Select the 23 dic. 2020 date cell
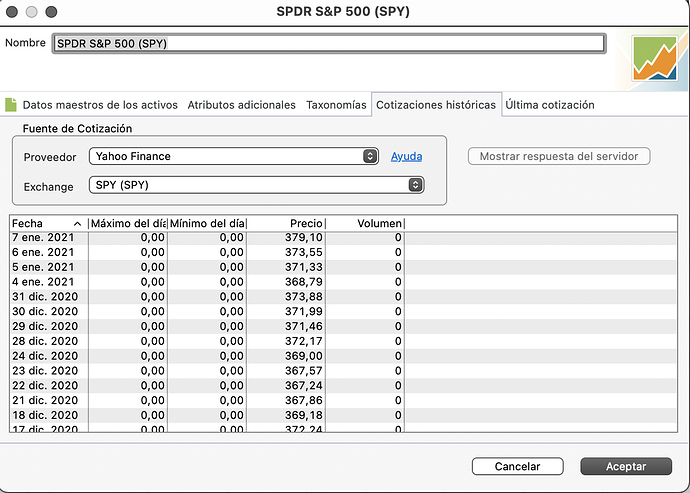Screen dimensions: 690x493 pyautogui.click(x=45, y=371)
